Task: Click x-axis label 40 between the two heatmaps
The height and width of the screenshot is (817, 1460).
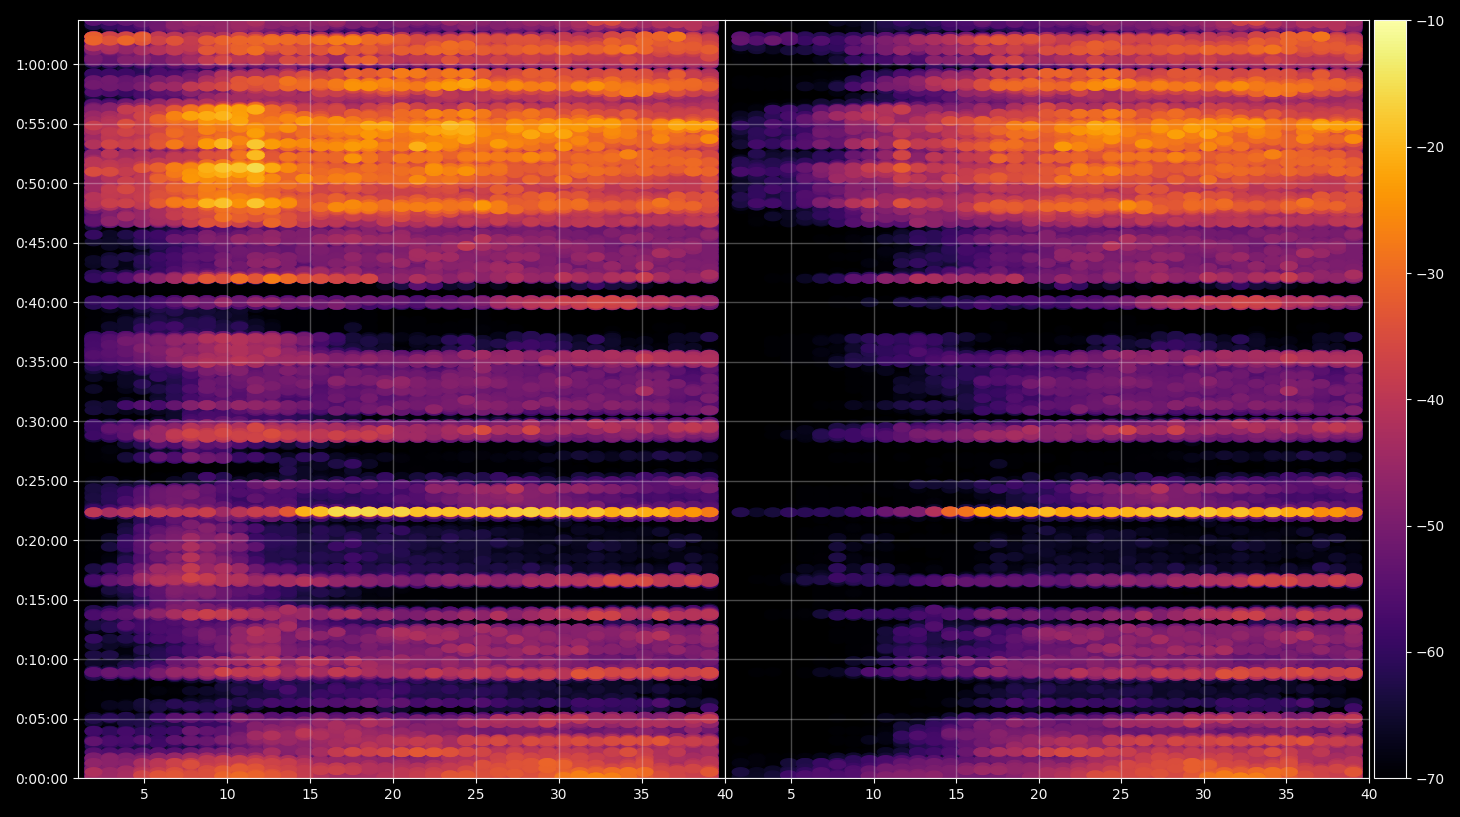Action: 725,795
